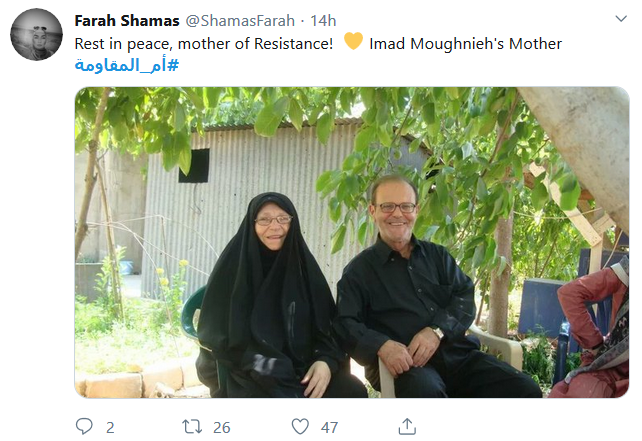Visit the Farah Shamas display name link
The height and width of the screenshot is (441, 642).
point(127,20)
